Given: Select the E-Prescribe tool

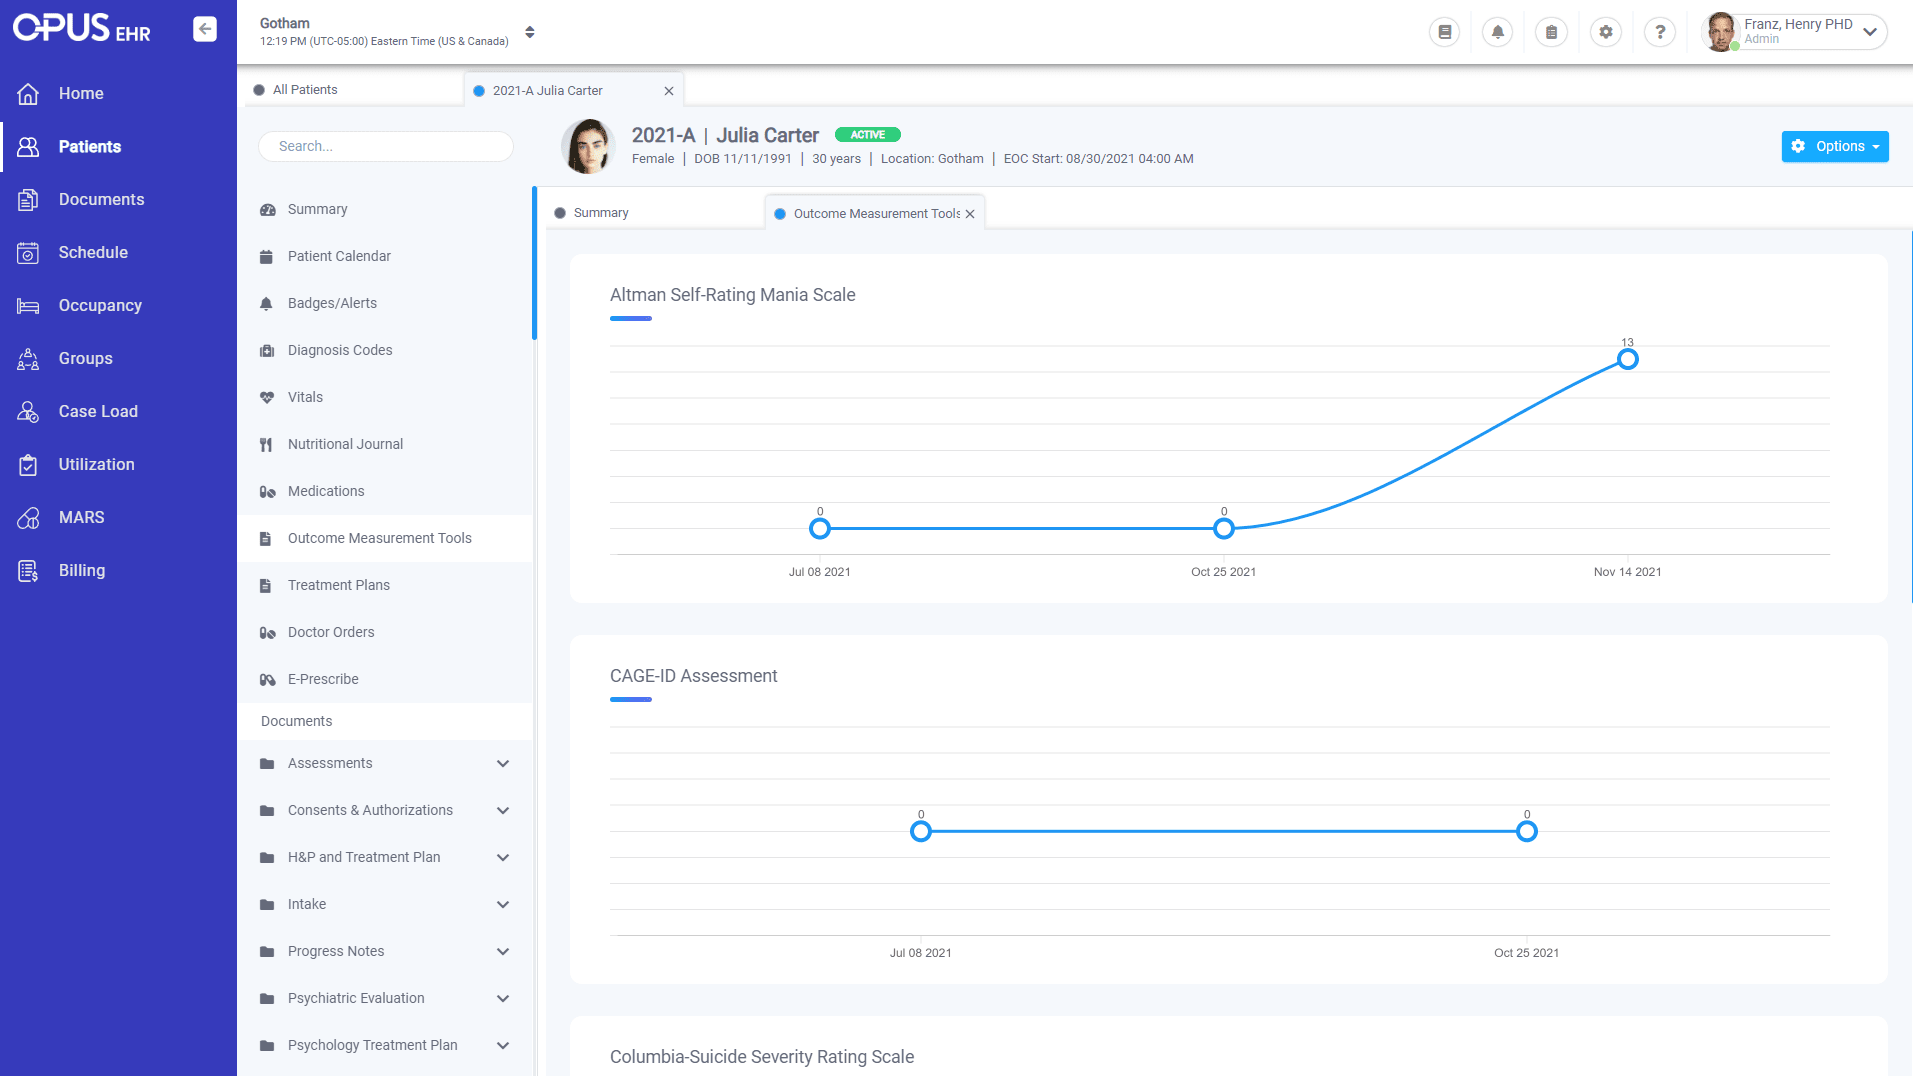Looking at the screenshot, I should tap(322, 679).
